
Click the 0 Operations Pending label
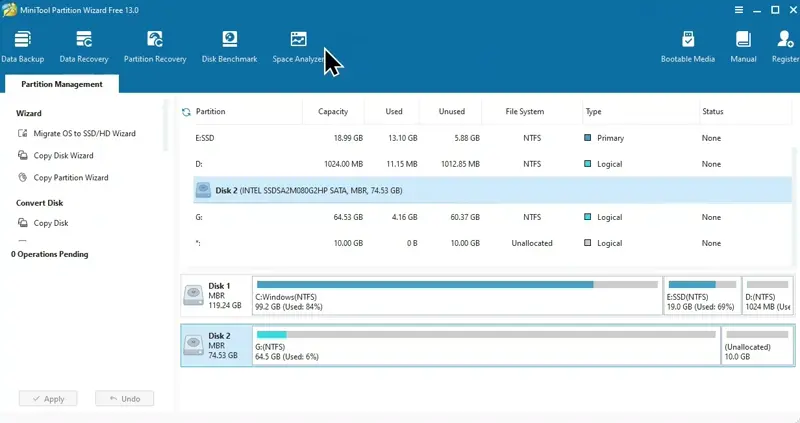(x=49, y=254)
